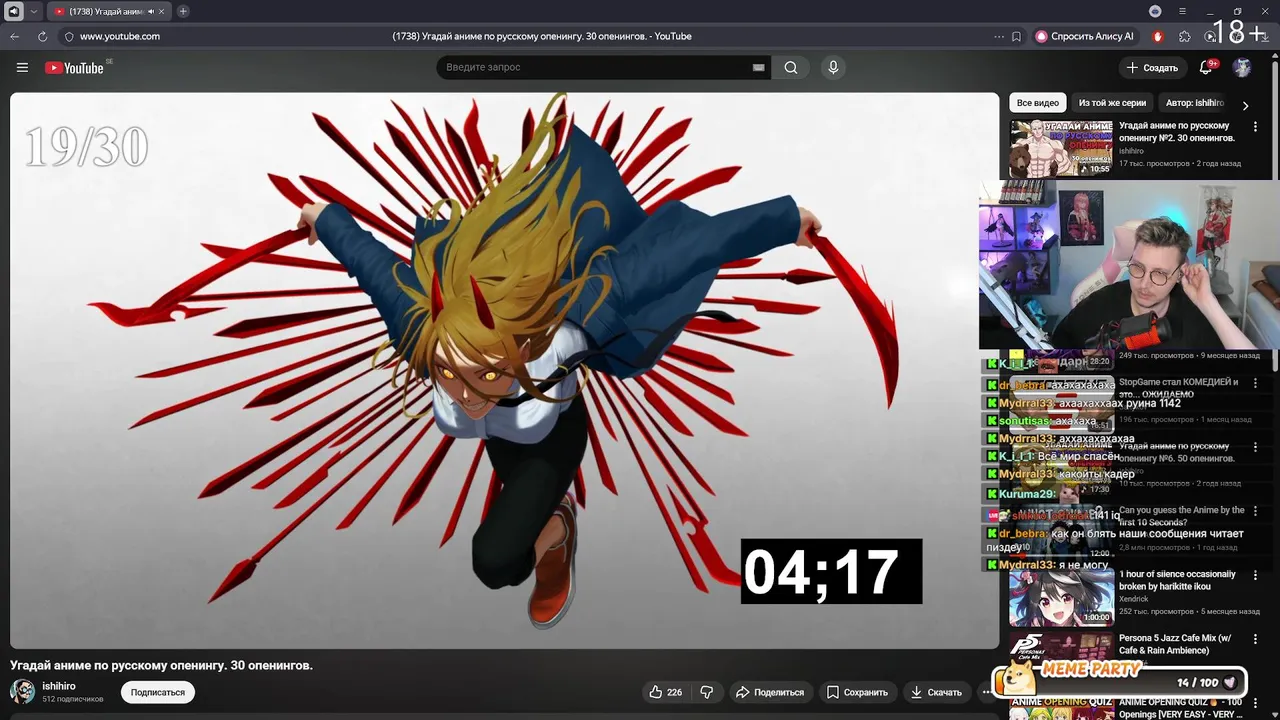Click the Подписаться subscribe button

click(x=158, y=692)
